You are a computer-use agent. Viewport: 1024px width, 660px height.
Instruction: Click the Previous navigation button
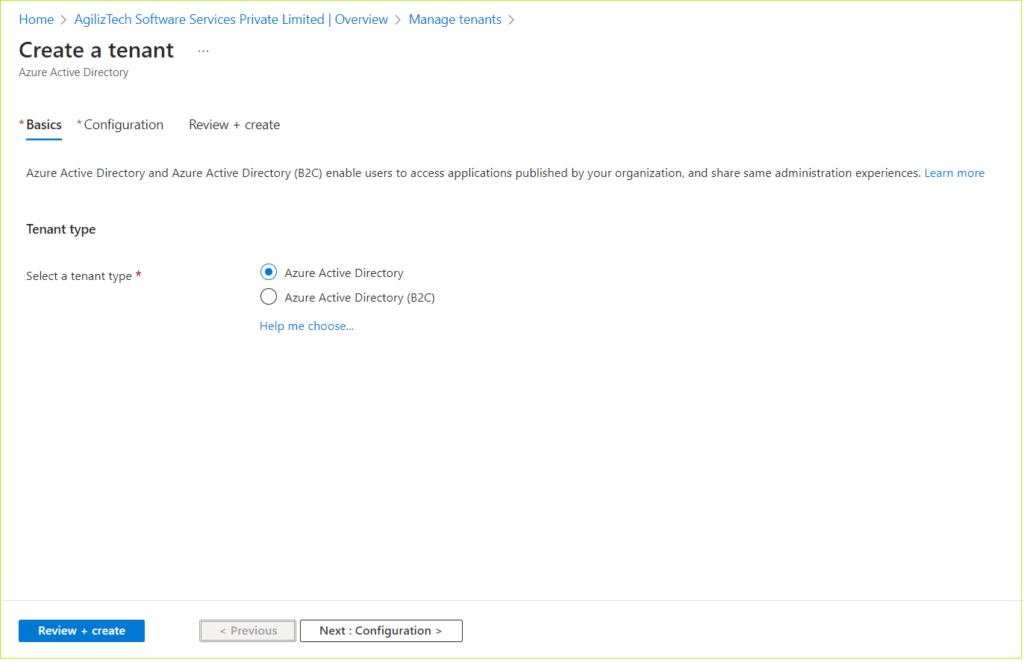(x=247, y=630)
